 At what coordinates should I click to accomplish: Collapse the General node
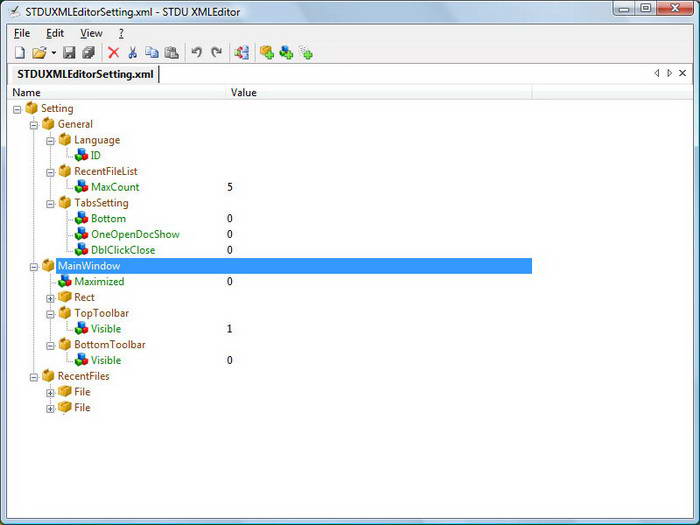[x=34, y=125]
